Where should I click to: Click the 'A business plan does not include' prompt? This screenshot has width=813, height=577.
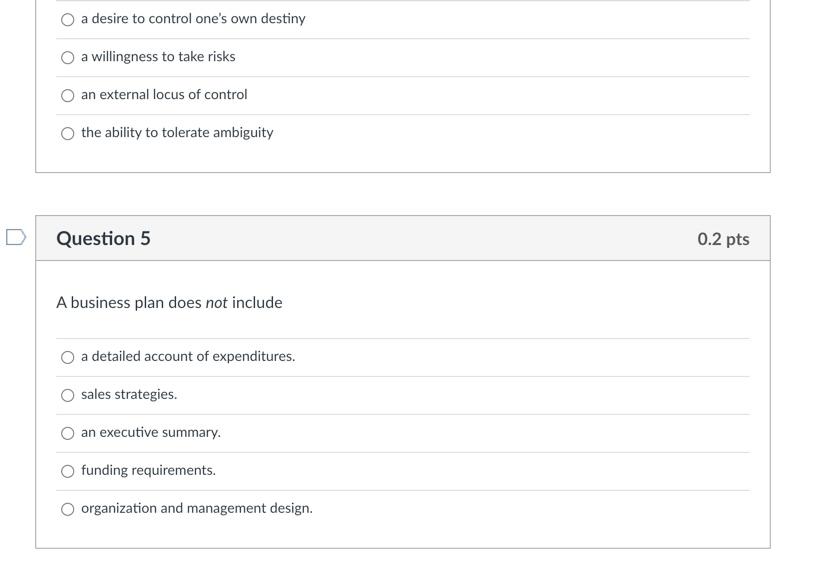(169, 302)
